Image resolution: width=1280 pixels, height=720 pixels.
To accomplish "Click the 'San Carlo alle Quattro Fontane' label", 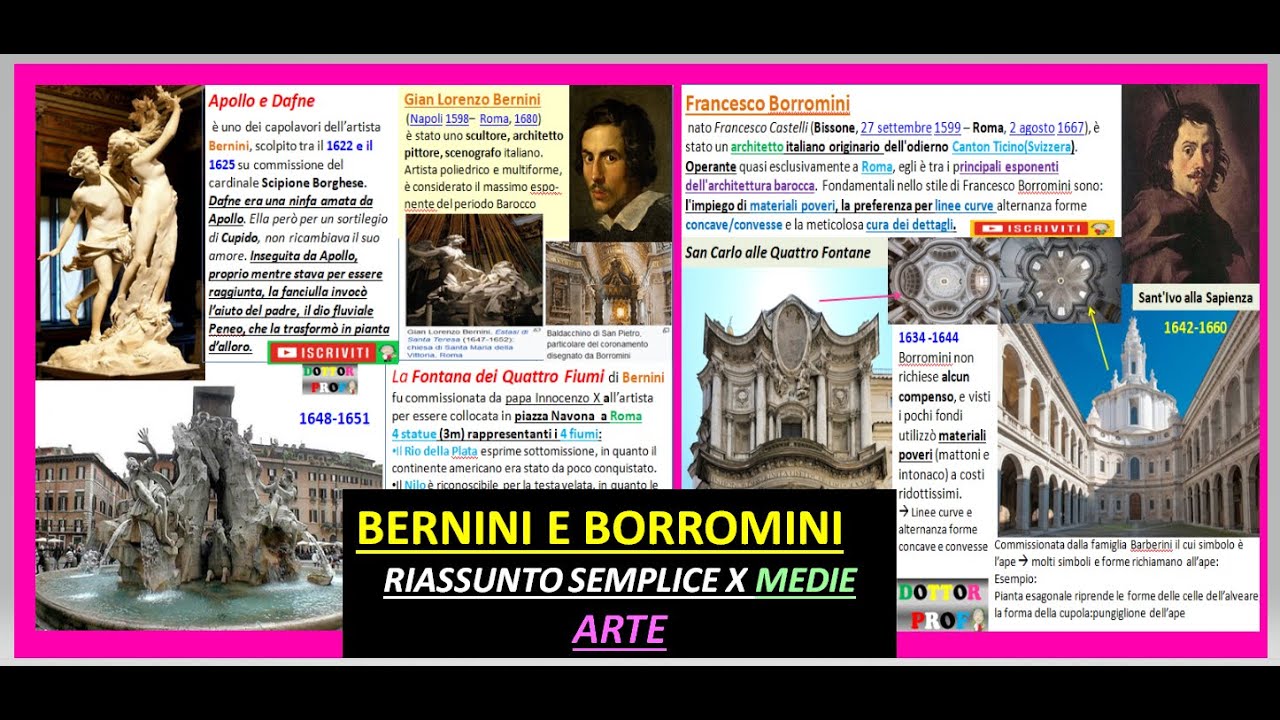I will [778, 253].
